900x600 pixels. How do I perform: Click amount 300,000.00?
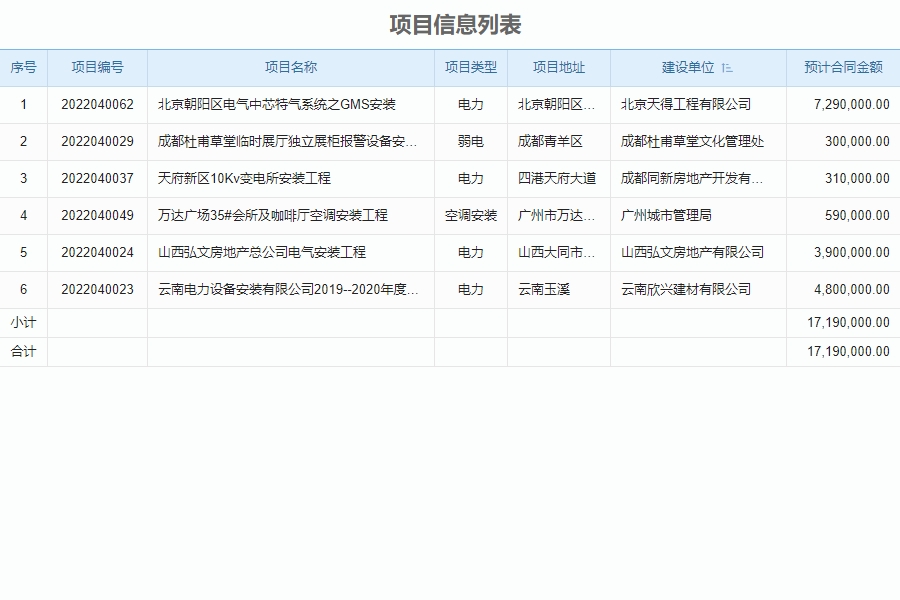click(x=858, y=141)
